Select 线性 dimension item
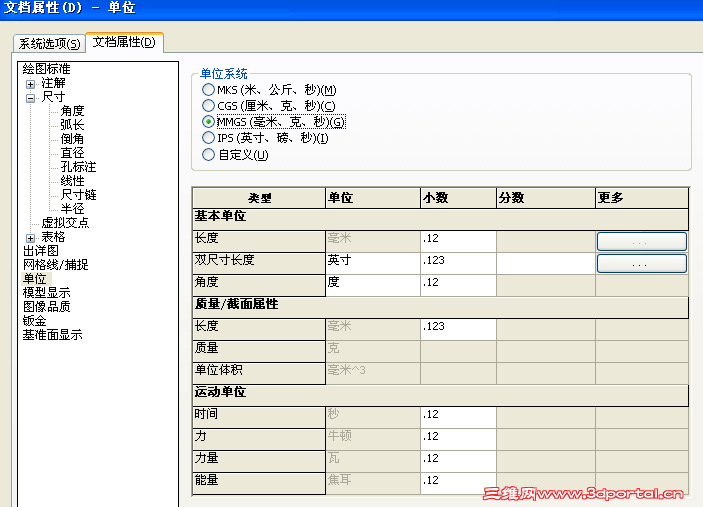The height and width of the screenshot is (507, 703). tap(72, 181)
